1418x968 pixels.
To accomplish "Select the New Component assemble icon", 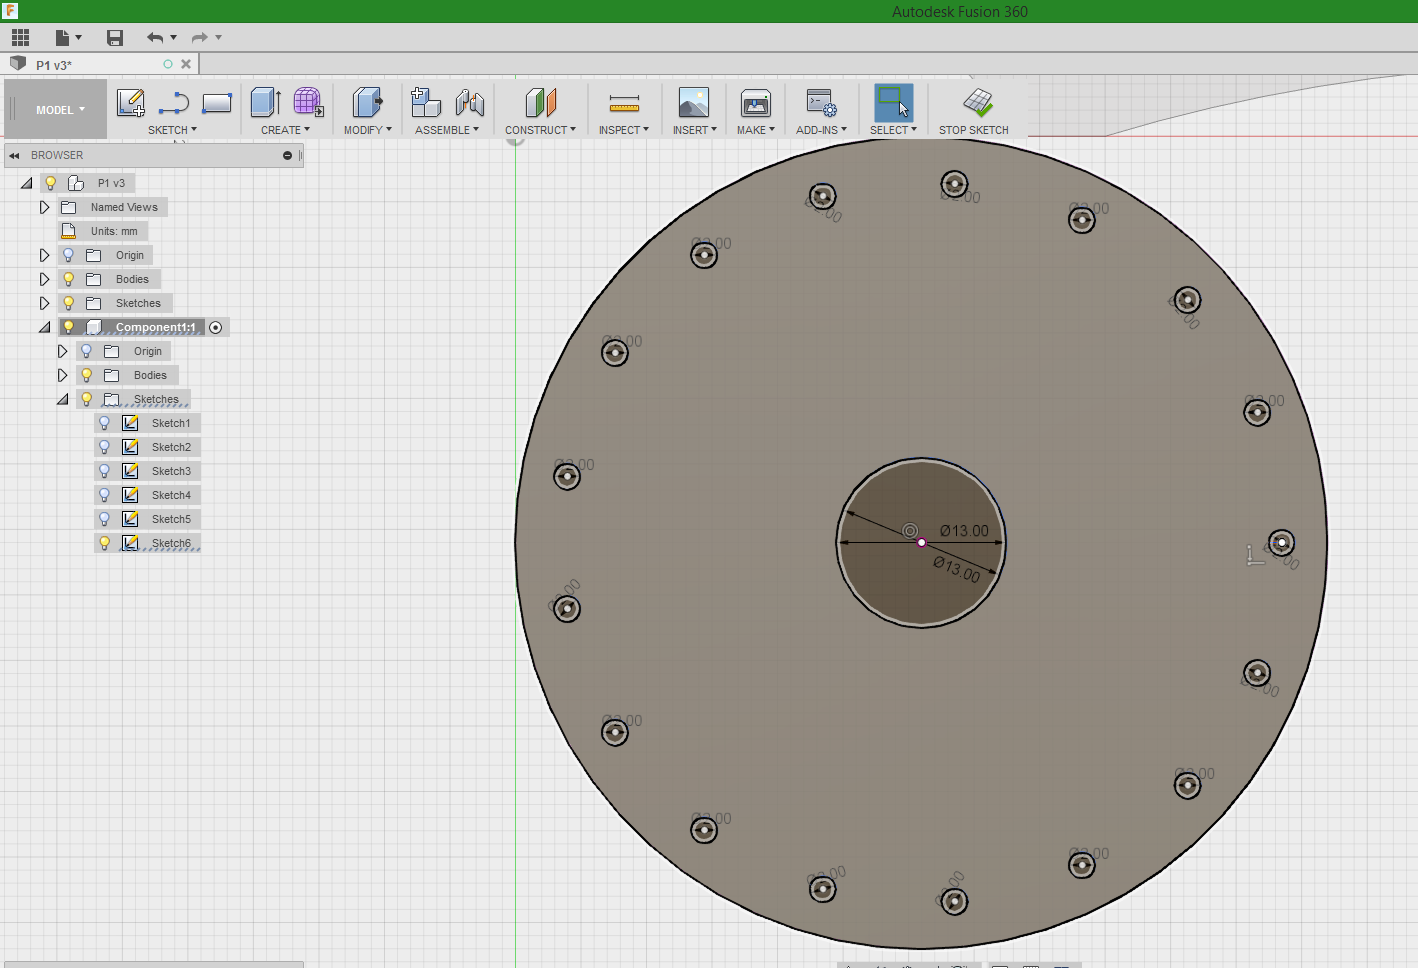I will pyautogui.click(x=426, y=102).
